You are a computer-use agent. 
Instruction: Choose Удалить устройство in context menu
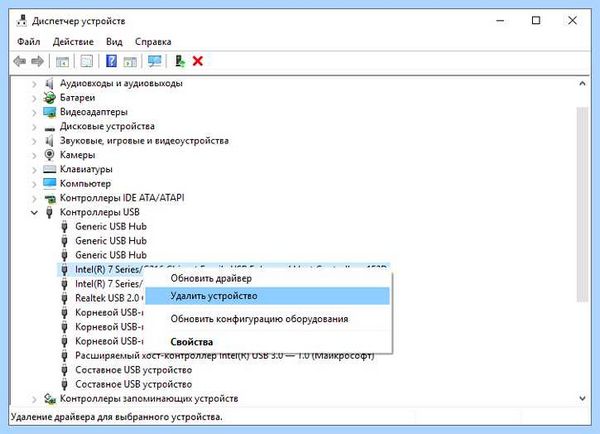coord(267,296)
